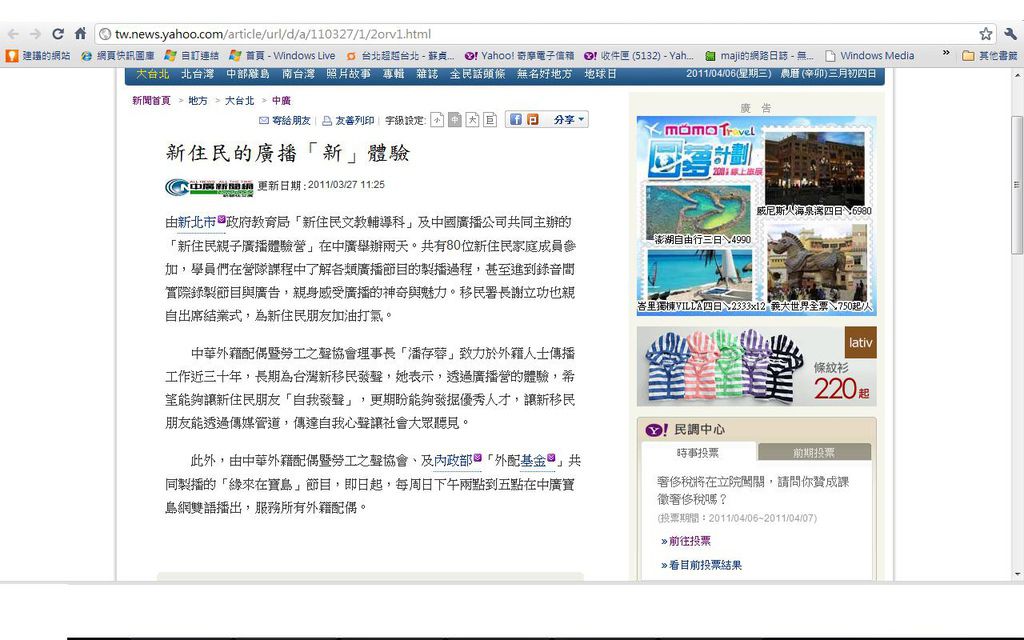Select the 雜誌 navigation tab
This screenshot has width=1024, height=640.
[427, 74]
